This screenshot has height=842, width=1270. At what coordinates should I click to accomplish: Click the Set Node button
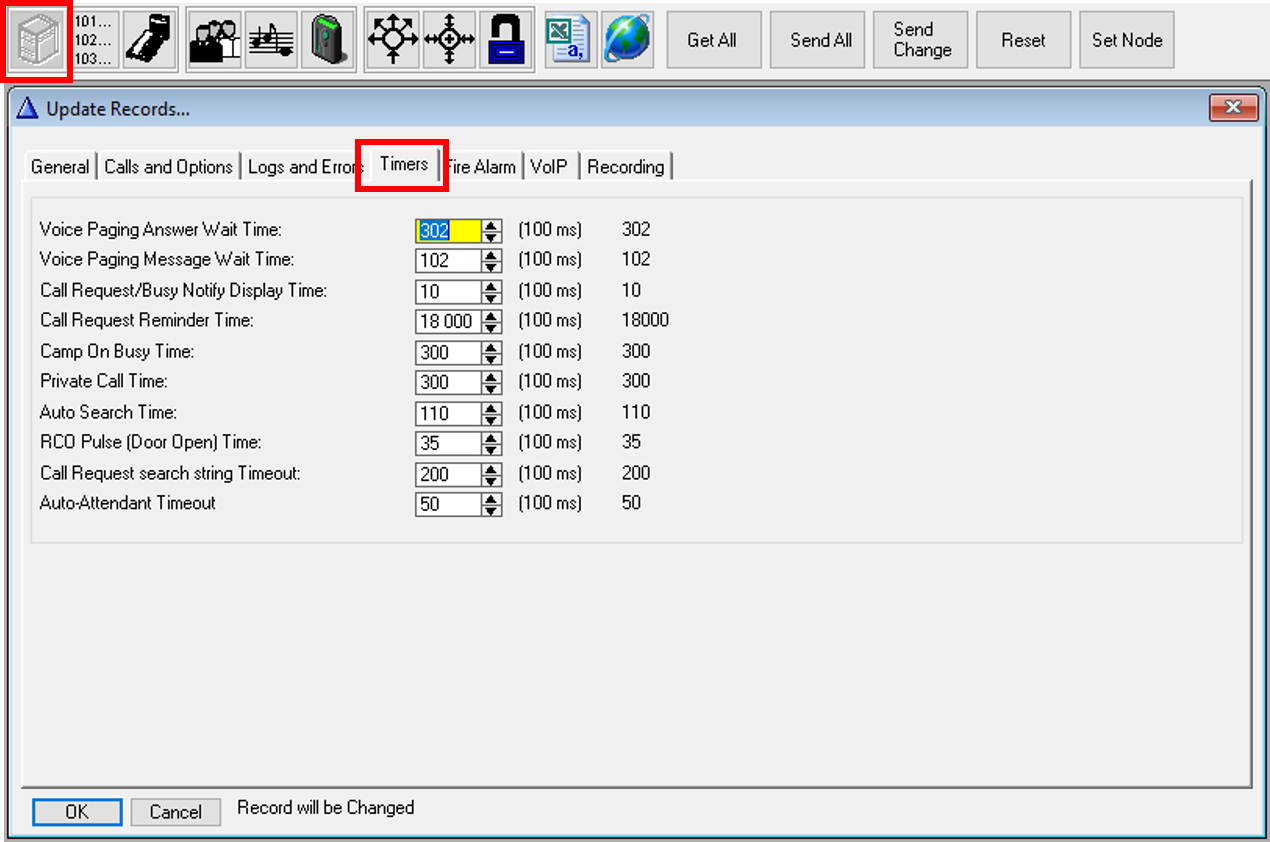point(1127,40)
